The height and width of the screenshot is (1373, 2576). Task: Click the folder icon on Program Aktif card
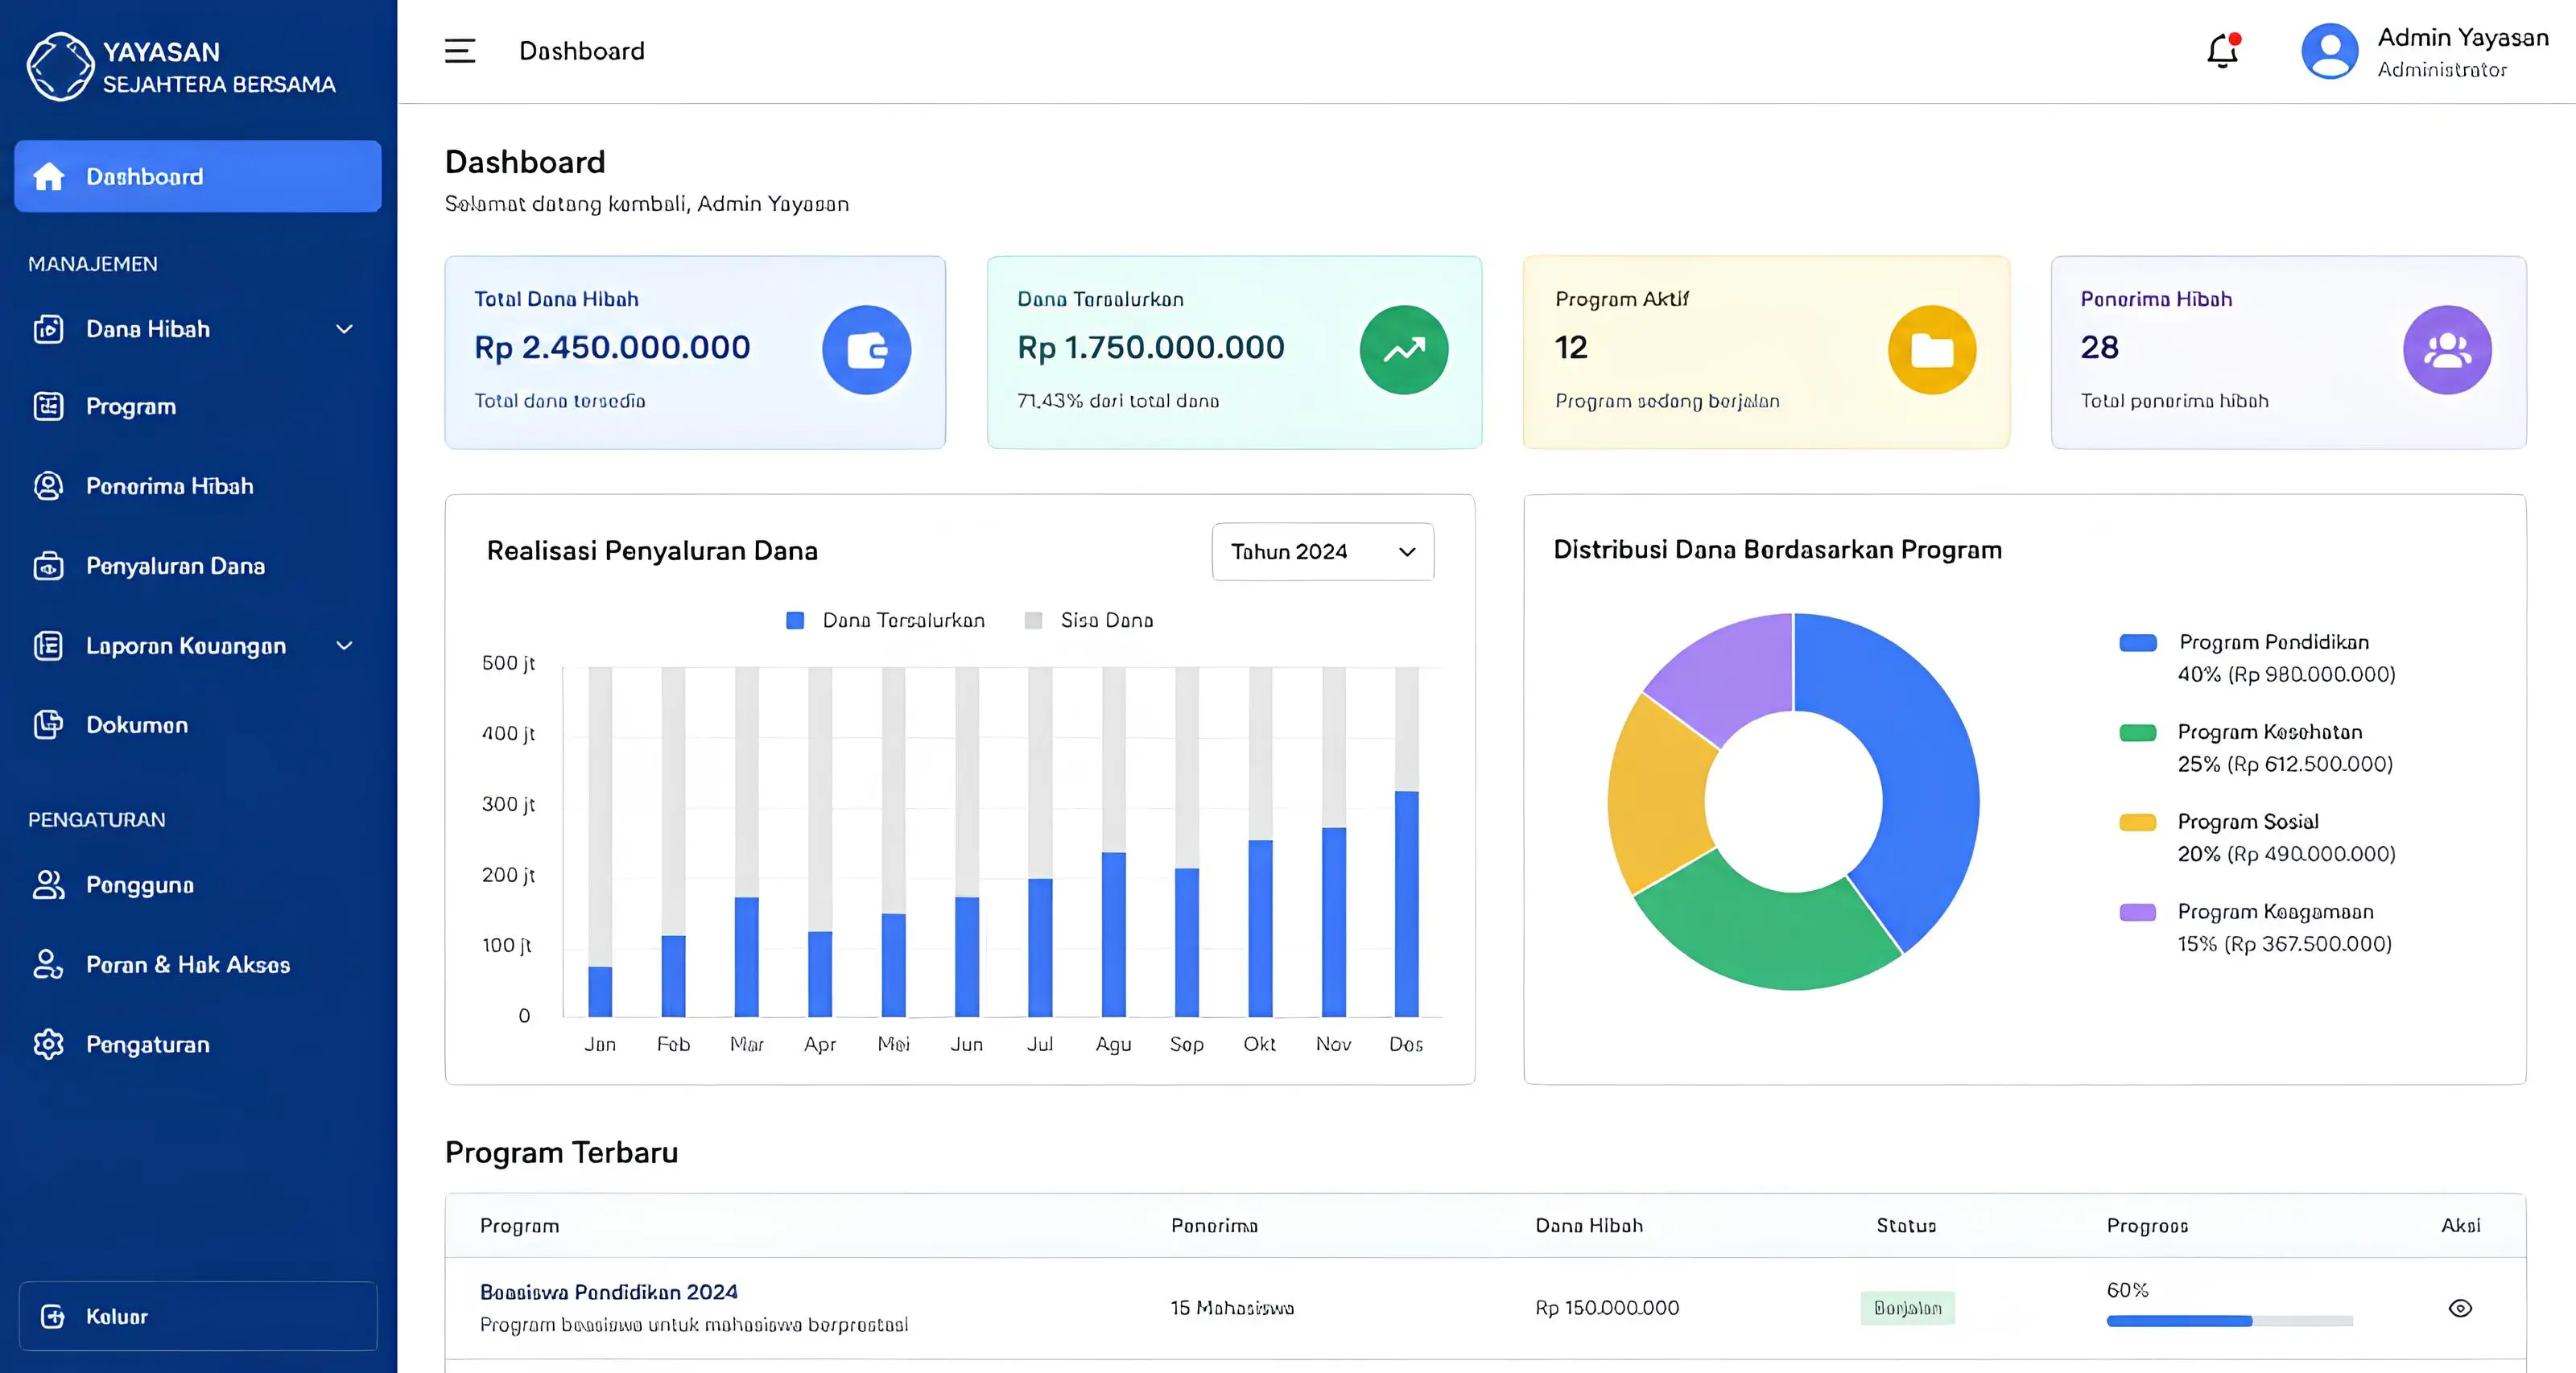pyautogui.click(x=1931, y=350)
